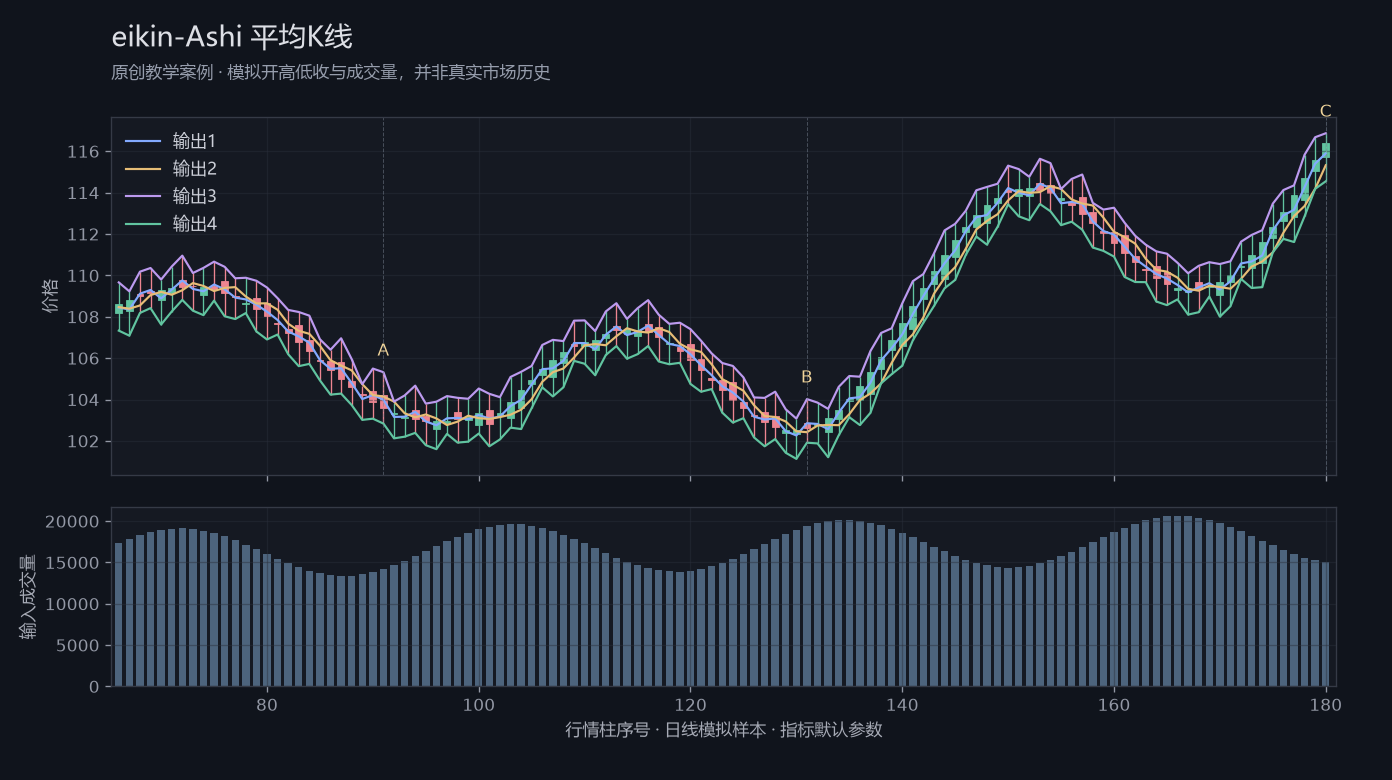Click the x-axis tick label 100
The height and width of the screenshot is (780, 1392).
[479, 705]
